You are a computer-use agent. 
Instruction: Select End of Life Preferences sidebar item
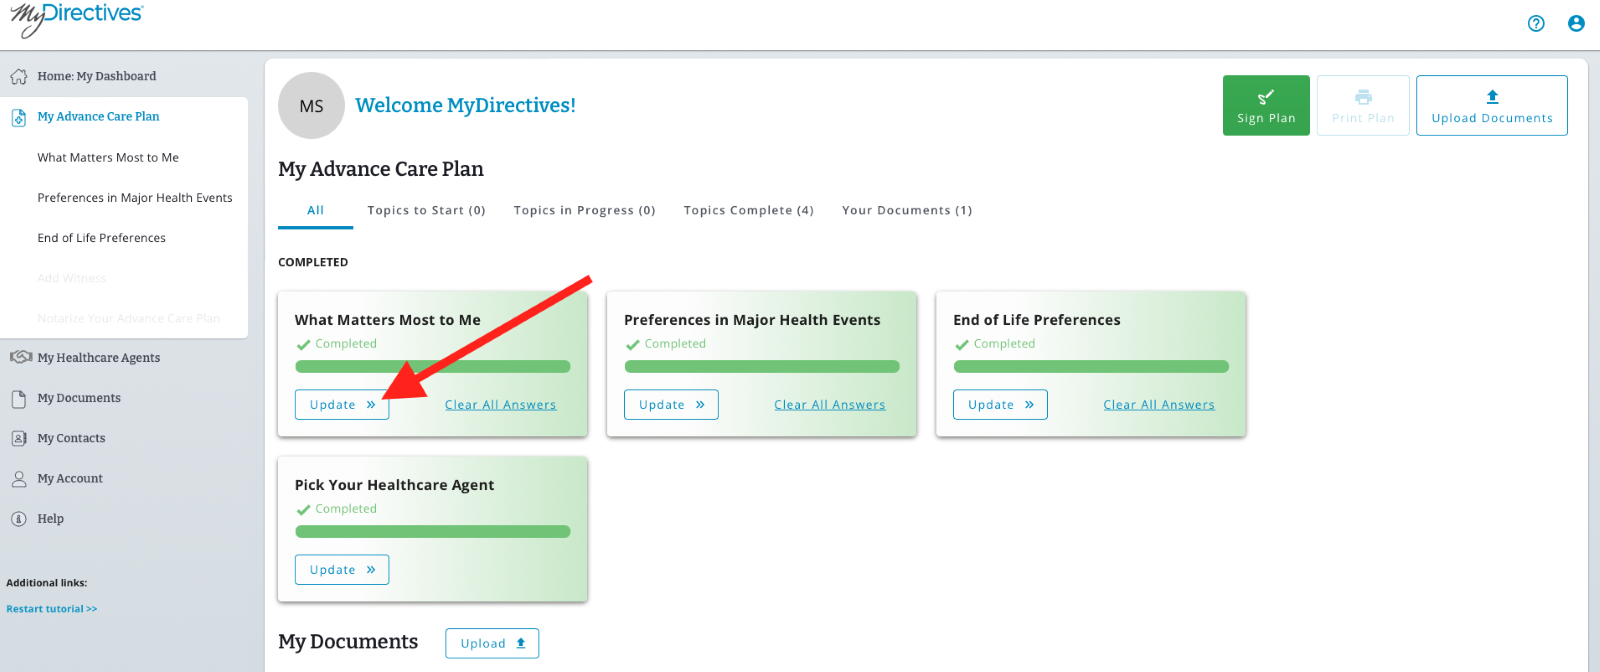coord(102,237)
